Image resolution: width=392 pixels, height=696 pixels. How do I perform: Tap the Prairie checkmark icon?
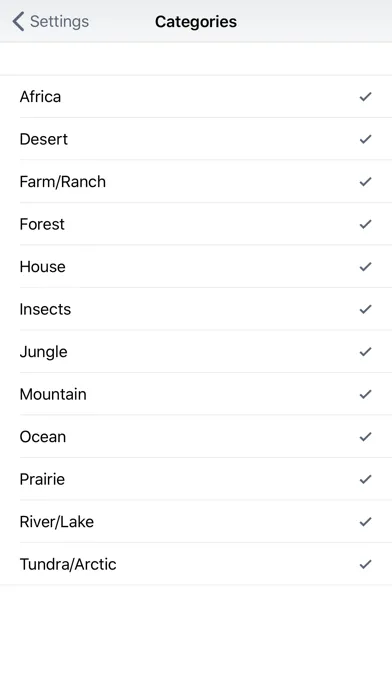pyautogui.click(x=365, y=479)
